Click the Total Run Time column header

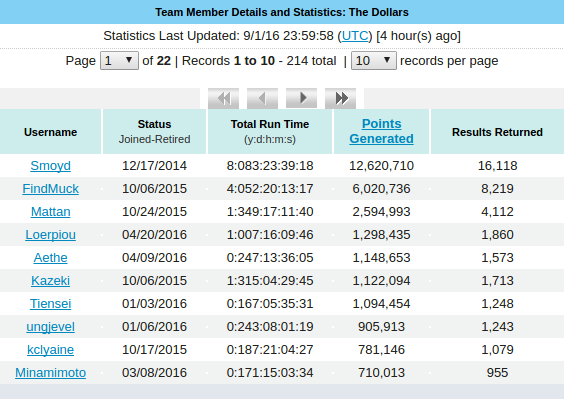point(270,124)
